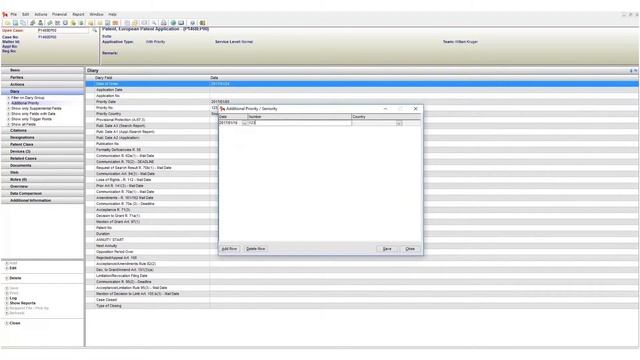Viewport: 640px width, 360px height.
Task: Select the Citations section in the sidebar
Action: (x=42, y=130)
